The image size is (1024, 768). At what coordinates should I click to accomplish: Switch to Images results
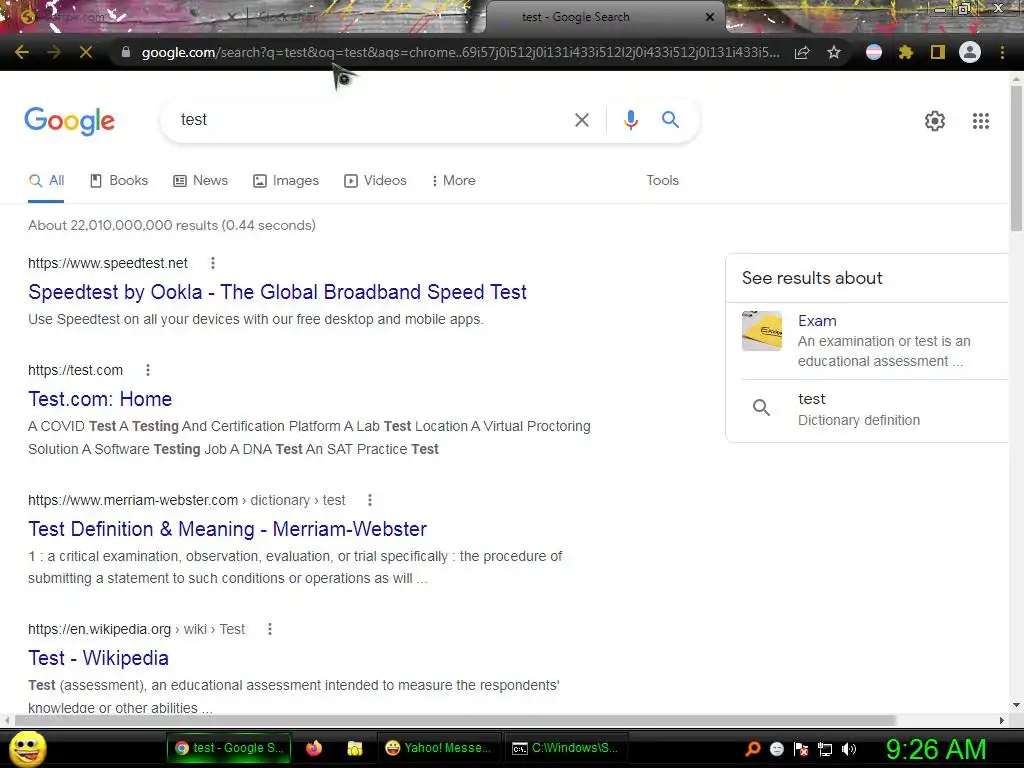click(286, 181)
